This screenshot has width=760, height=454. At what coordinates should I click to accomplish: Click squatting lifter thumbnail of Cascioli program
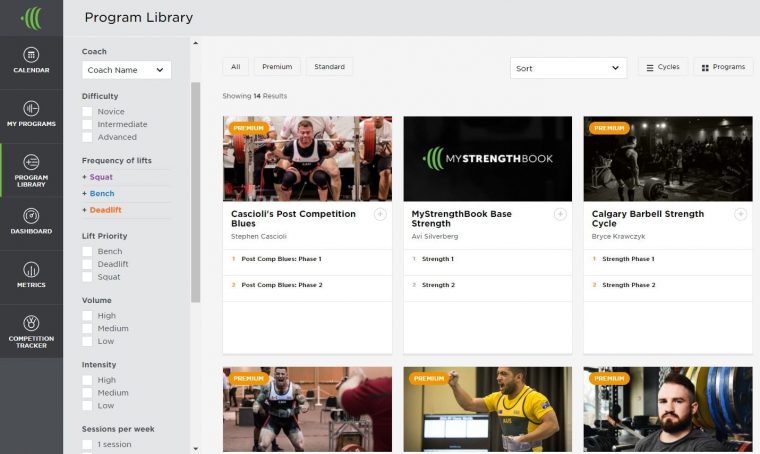tap(307, 158)
